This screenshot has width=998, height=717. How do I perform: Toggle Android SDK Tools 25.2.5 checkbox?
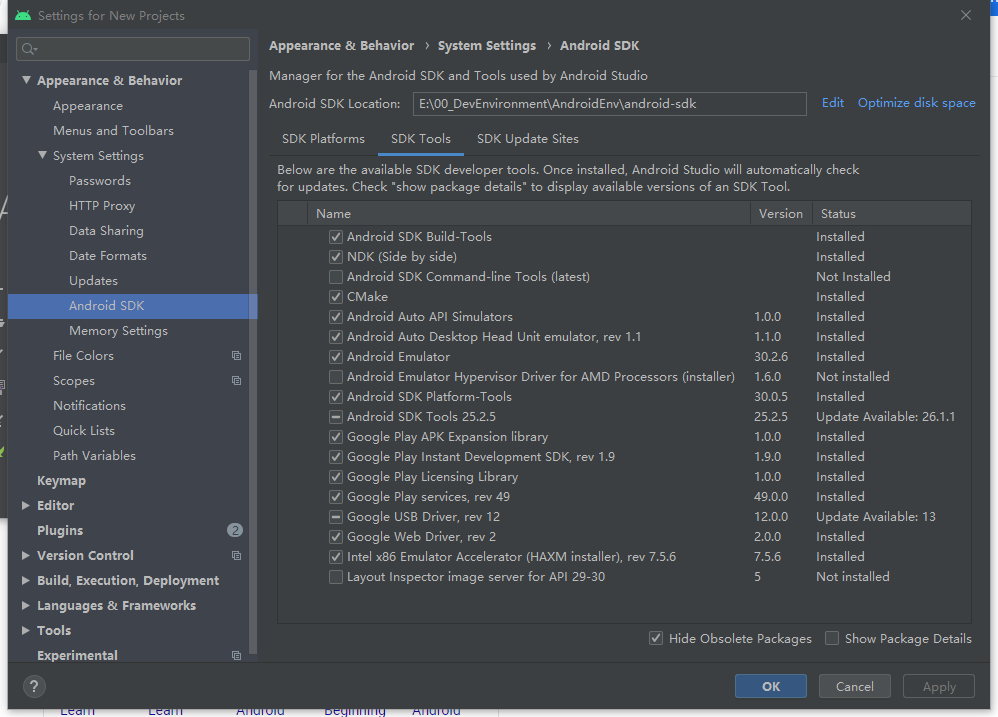(x=335, y=417)
